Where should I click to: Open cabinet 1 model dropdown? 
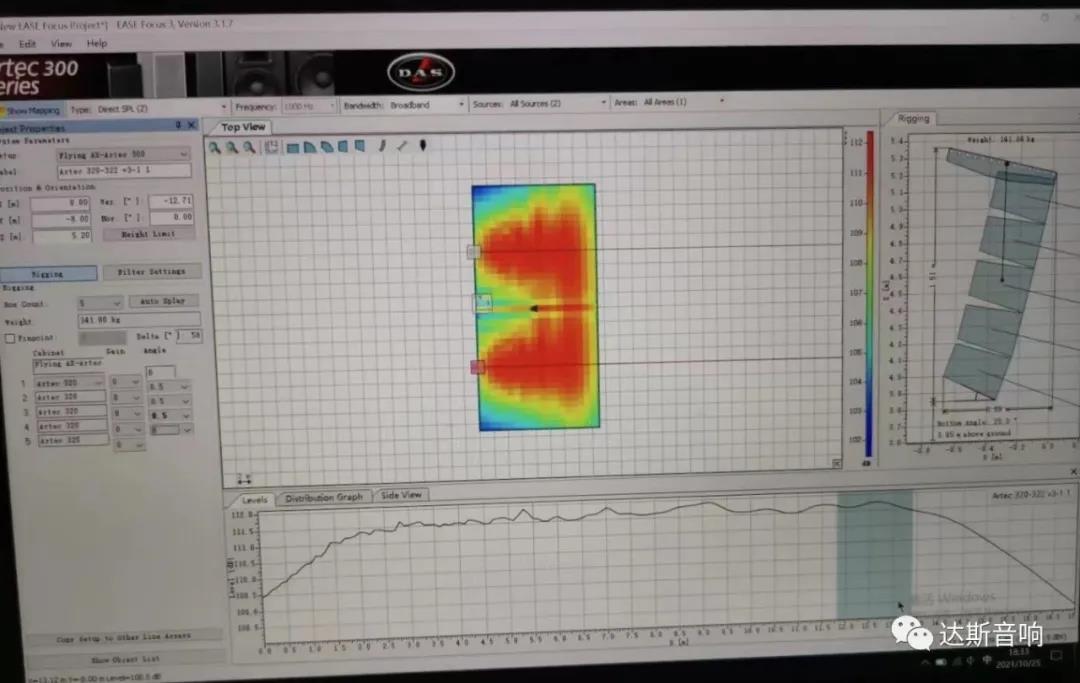[98, 382]
